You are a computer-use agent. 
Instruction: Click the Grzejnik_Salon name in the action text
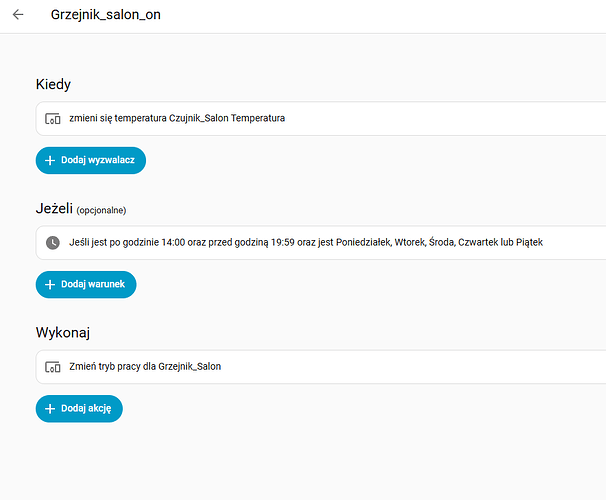click(x=189, y=366)
